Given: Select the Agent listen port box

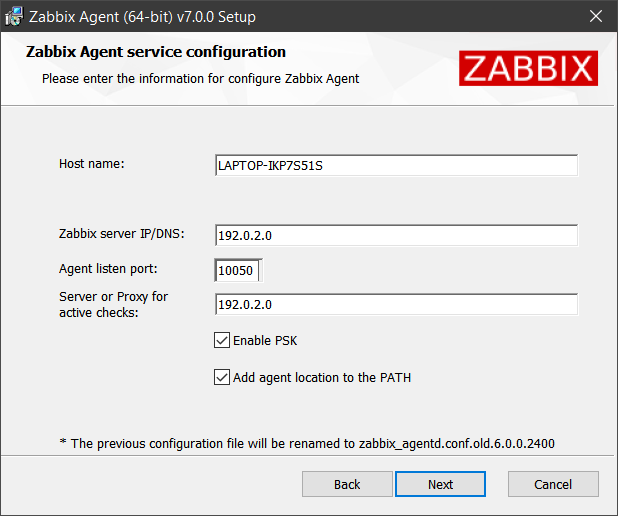Looking at the screenshot, I should point(238,270).
